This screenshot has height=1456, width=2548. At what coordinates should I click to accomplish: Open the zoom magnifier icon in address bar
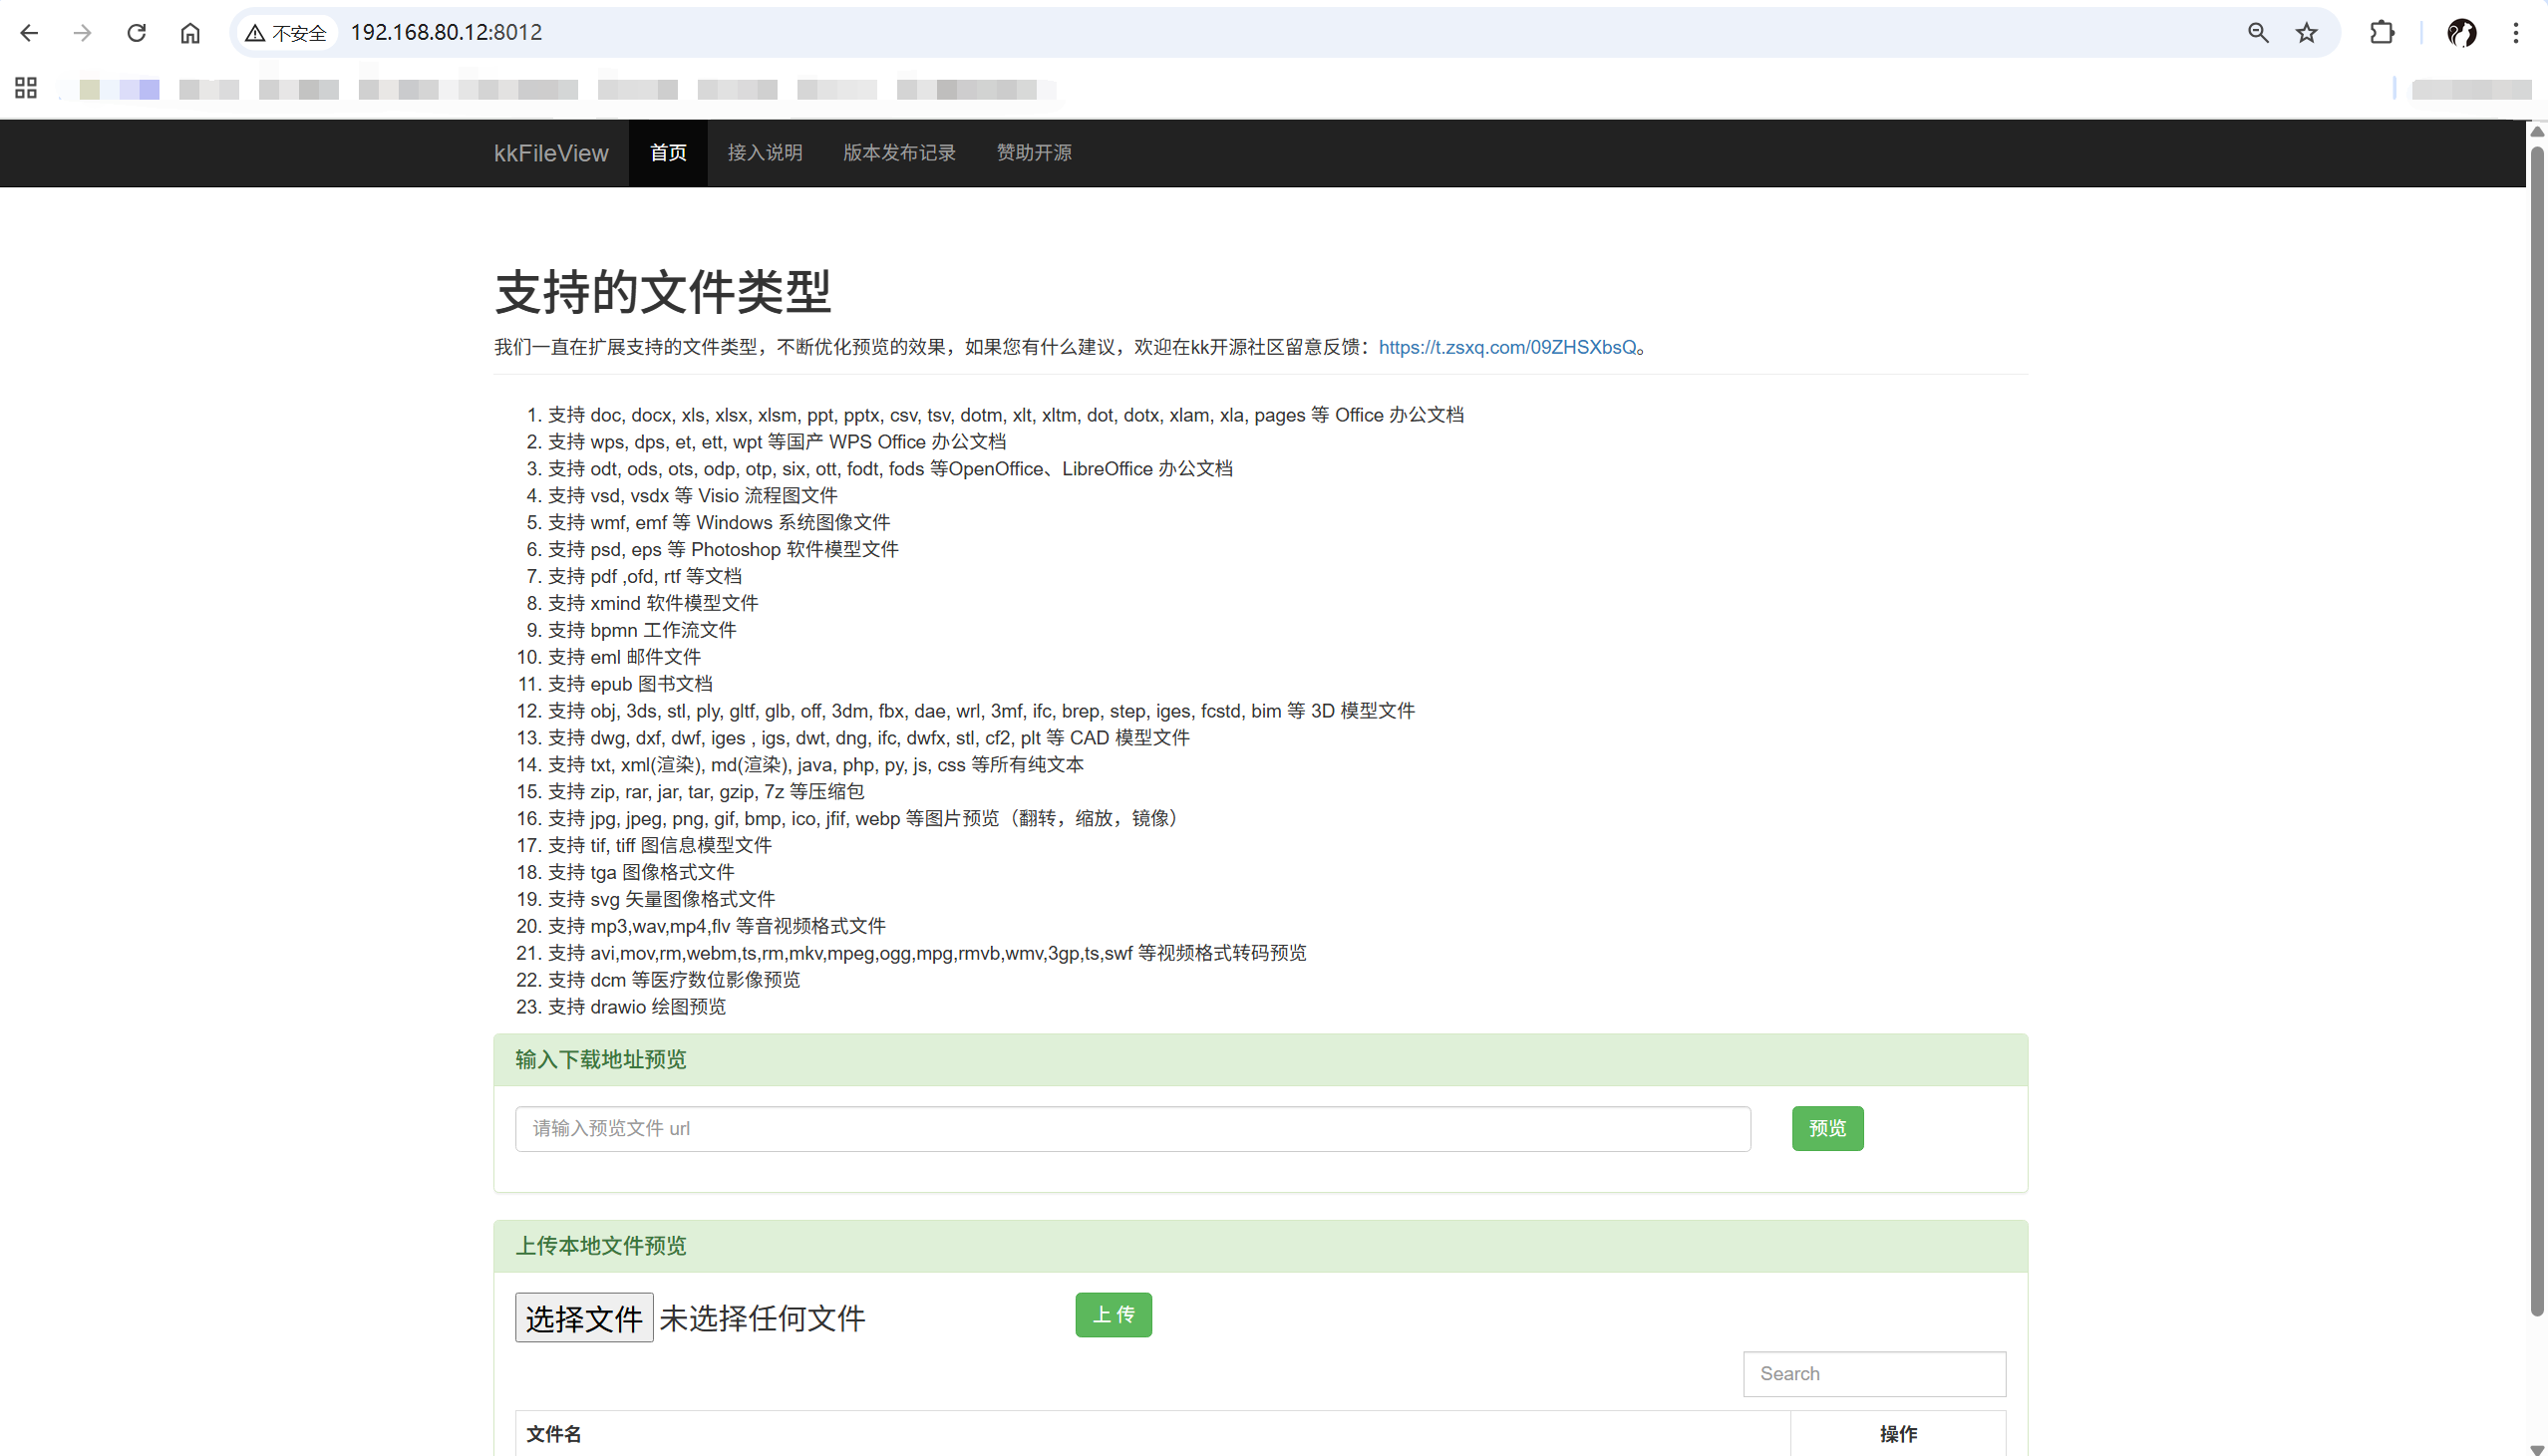point(2258,33)
